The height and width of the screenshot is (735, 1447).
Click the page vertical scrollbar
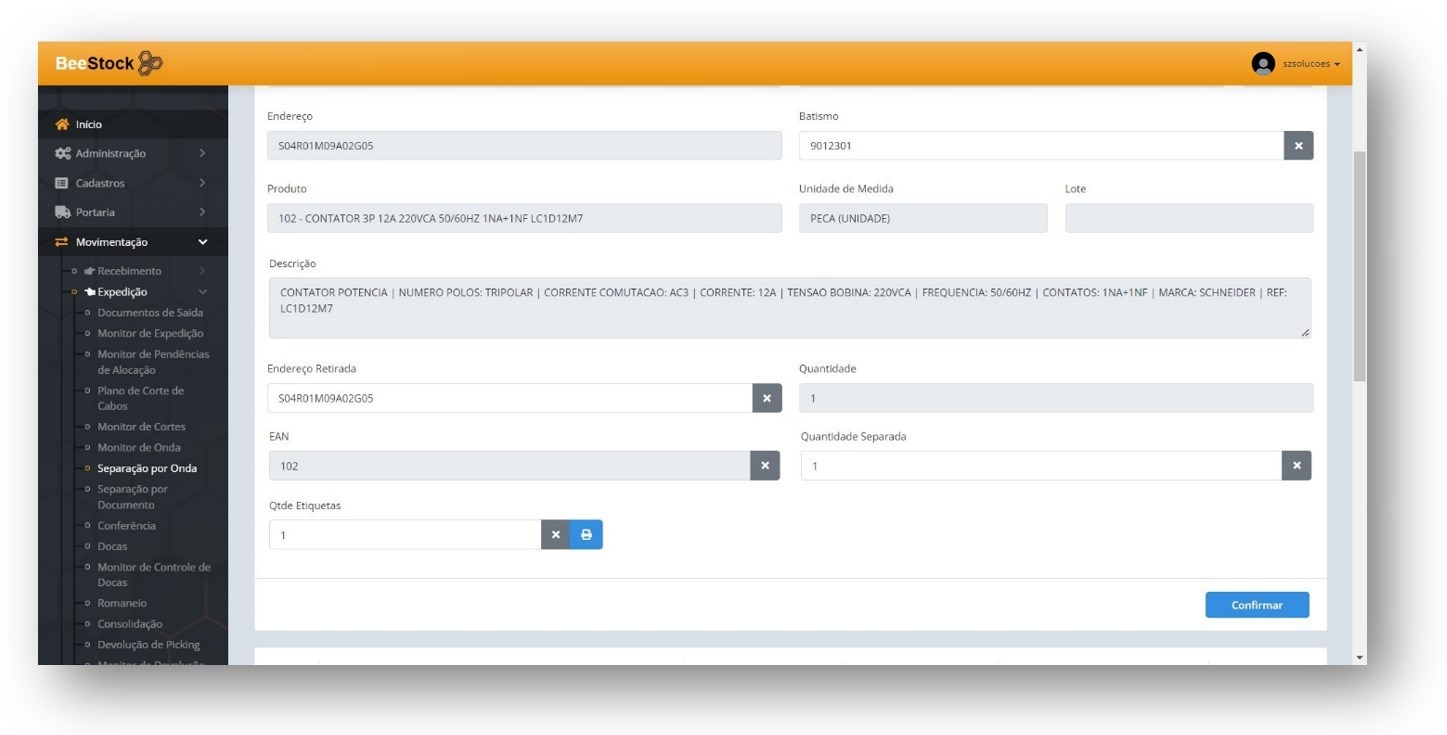1358,266
